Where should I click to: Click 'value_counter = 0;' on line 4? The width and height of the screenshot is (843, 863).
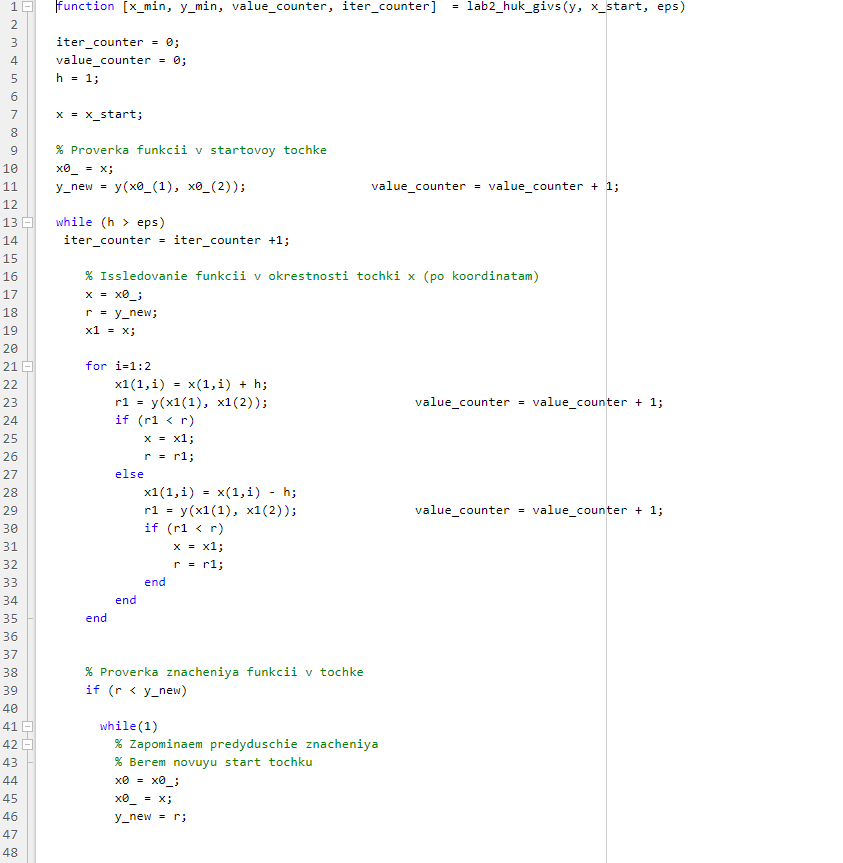coord(121,61)
